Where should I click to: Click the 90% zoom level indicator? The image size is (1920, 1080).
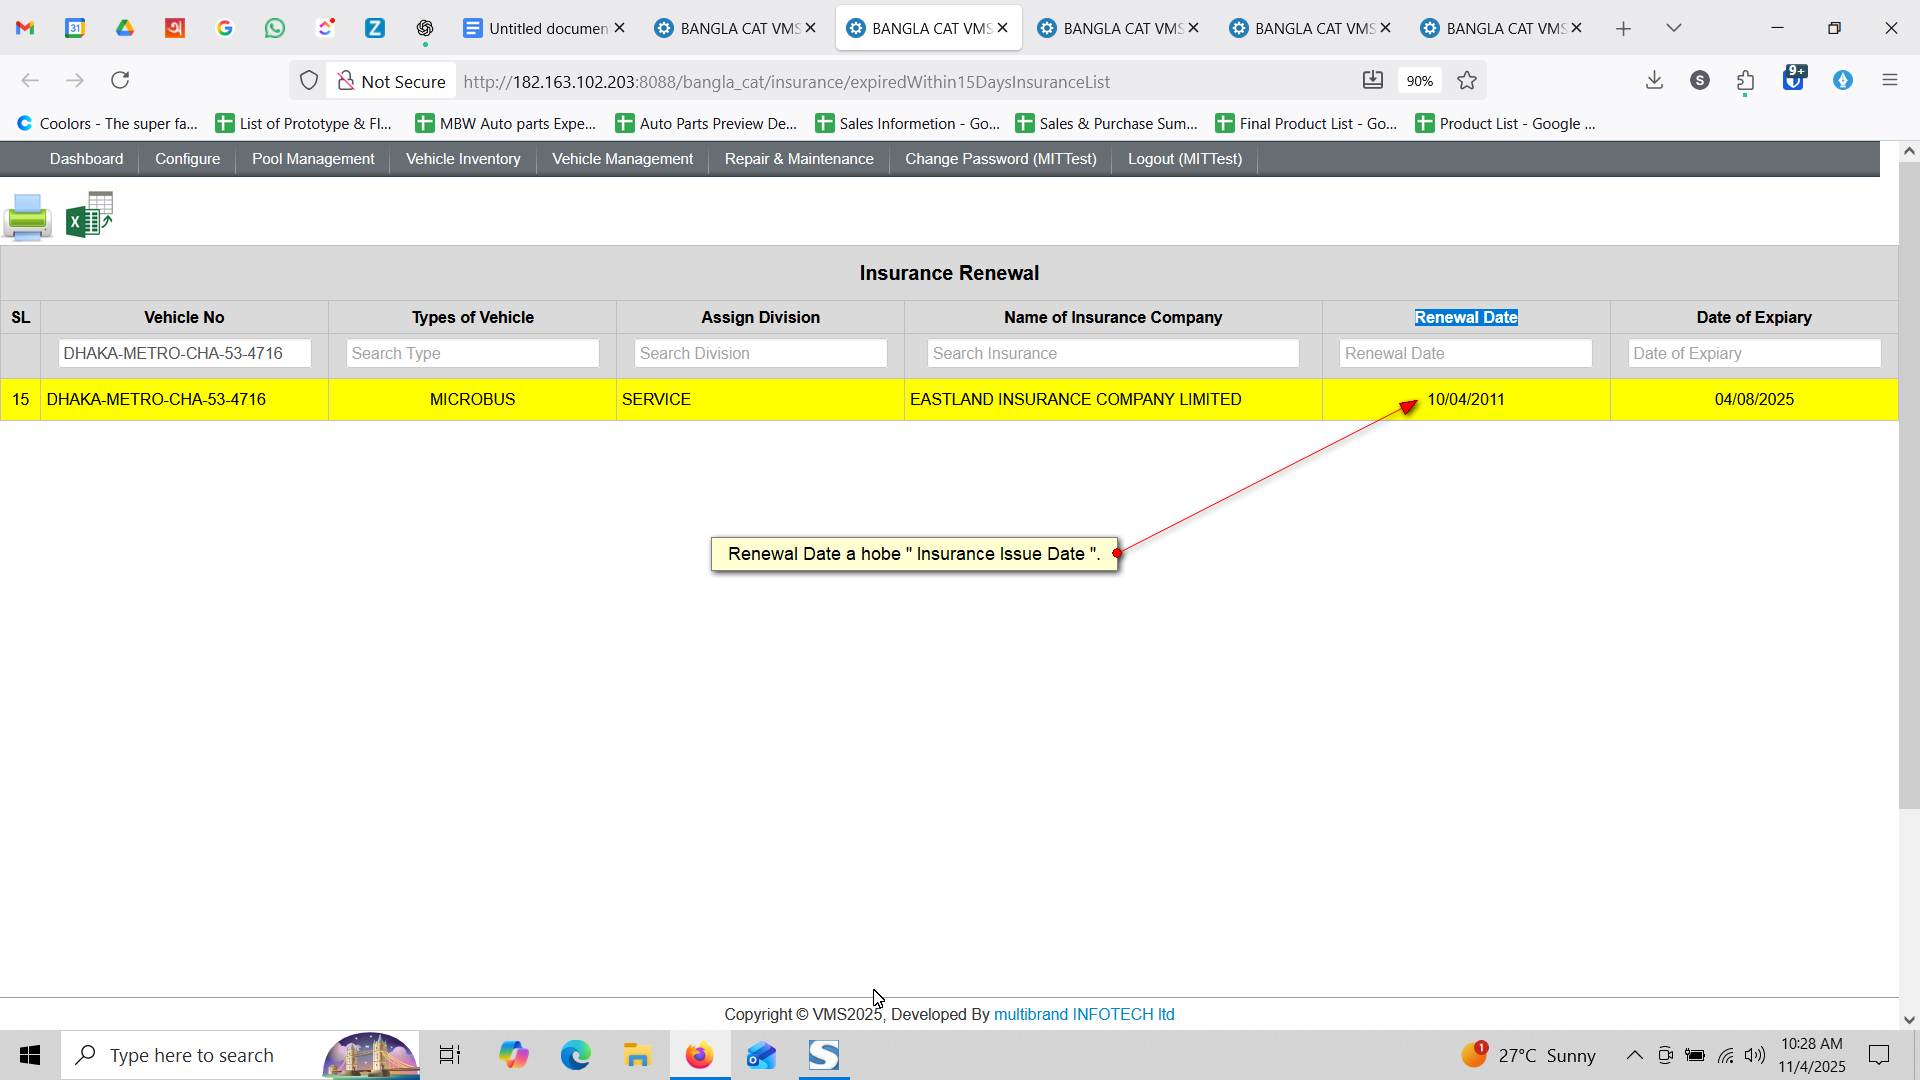1419,81
